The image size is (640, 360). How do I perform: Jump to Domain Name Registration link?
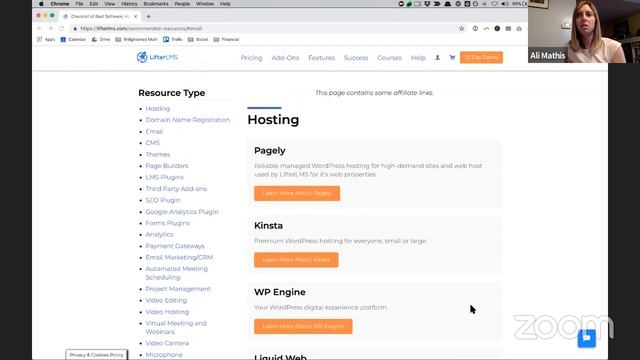(188, 120)
